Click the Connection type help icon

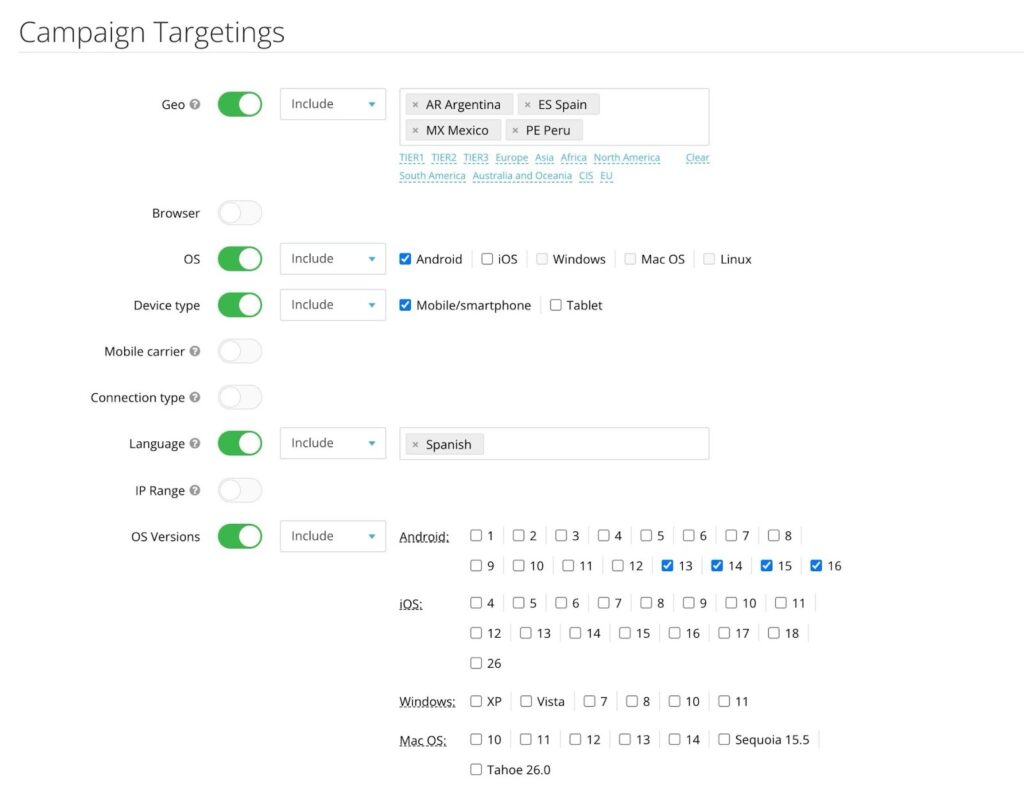click(x=195, y=397)
